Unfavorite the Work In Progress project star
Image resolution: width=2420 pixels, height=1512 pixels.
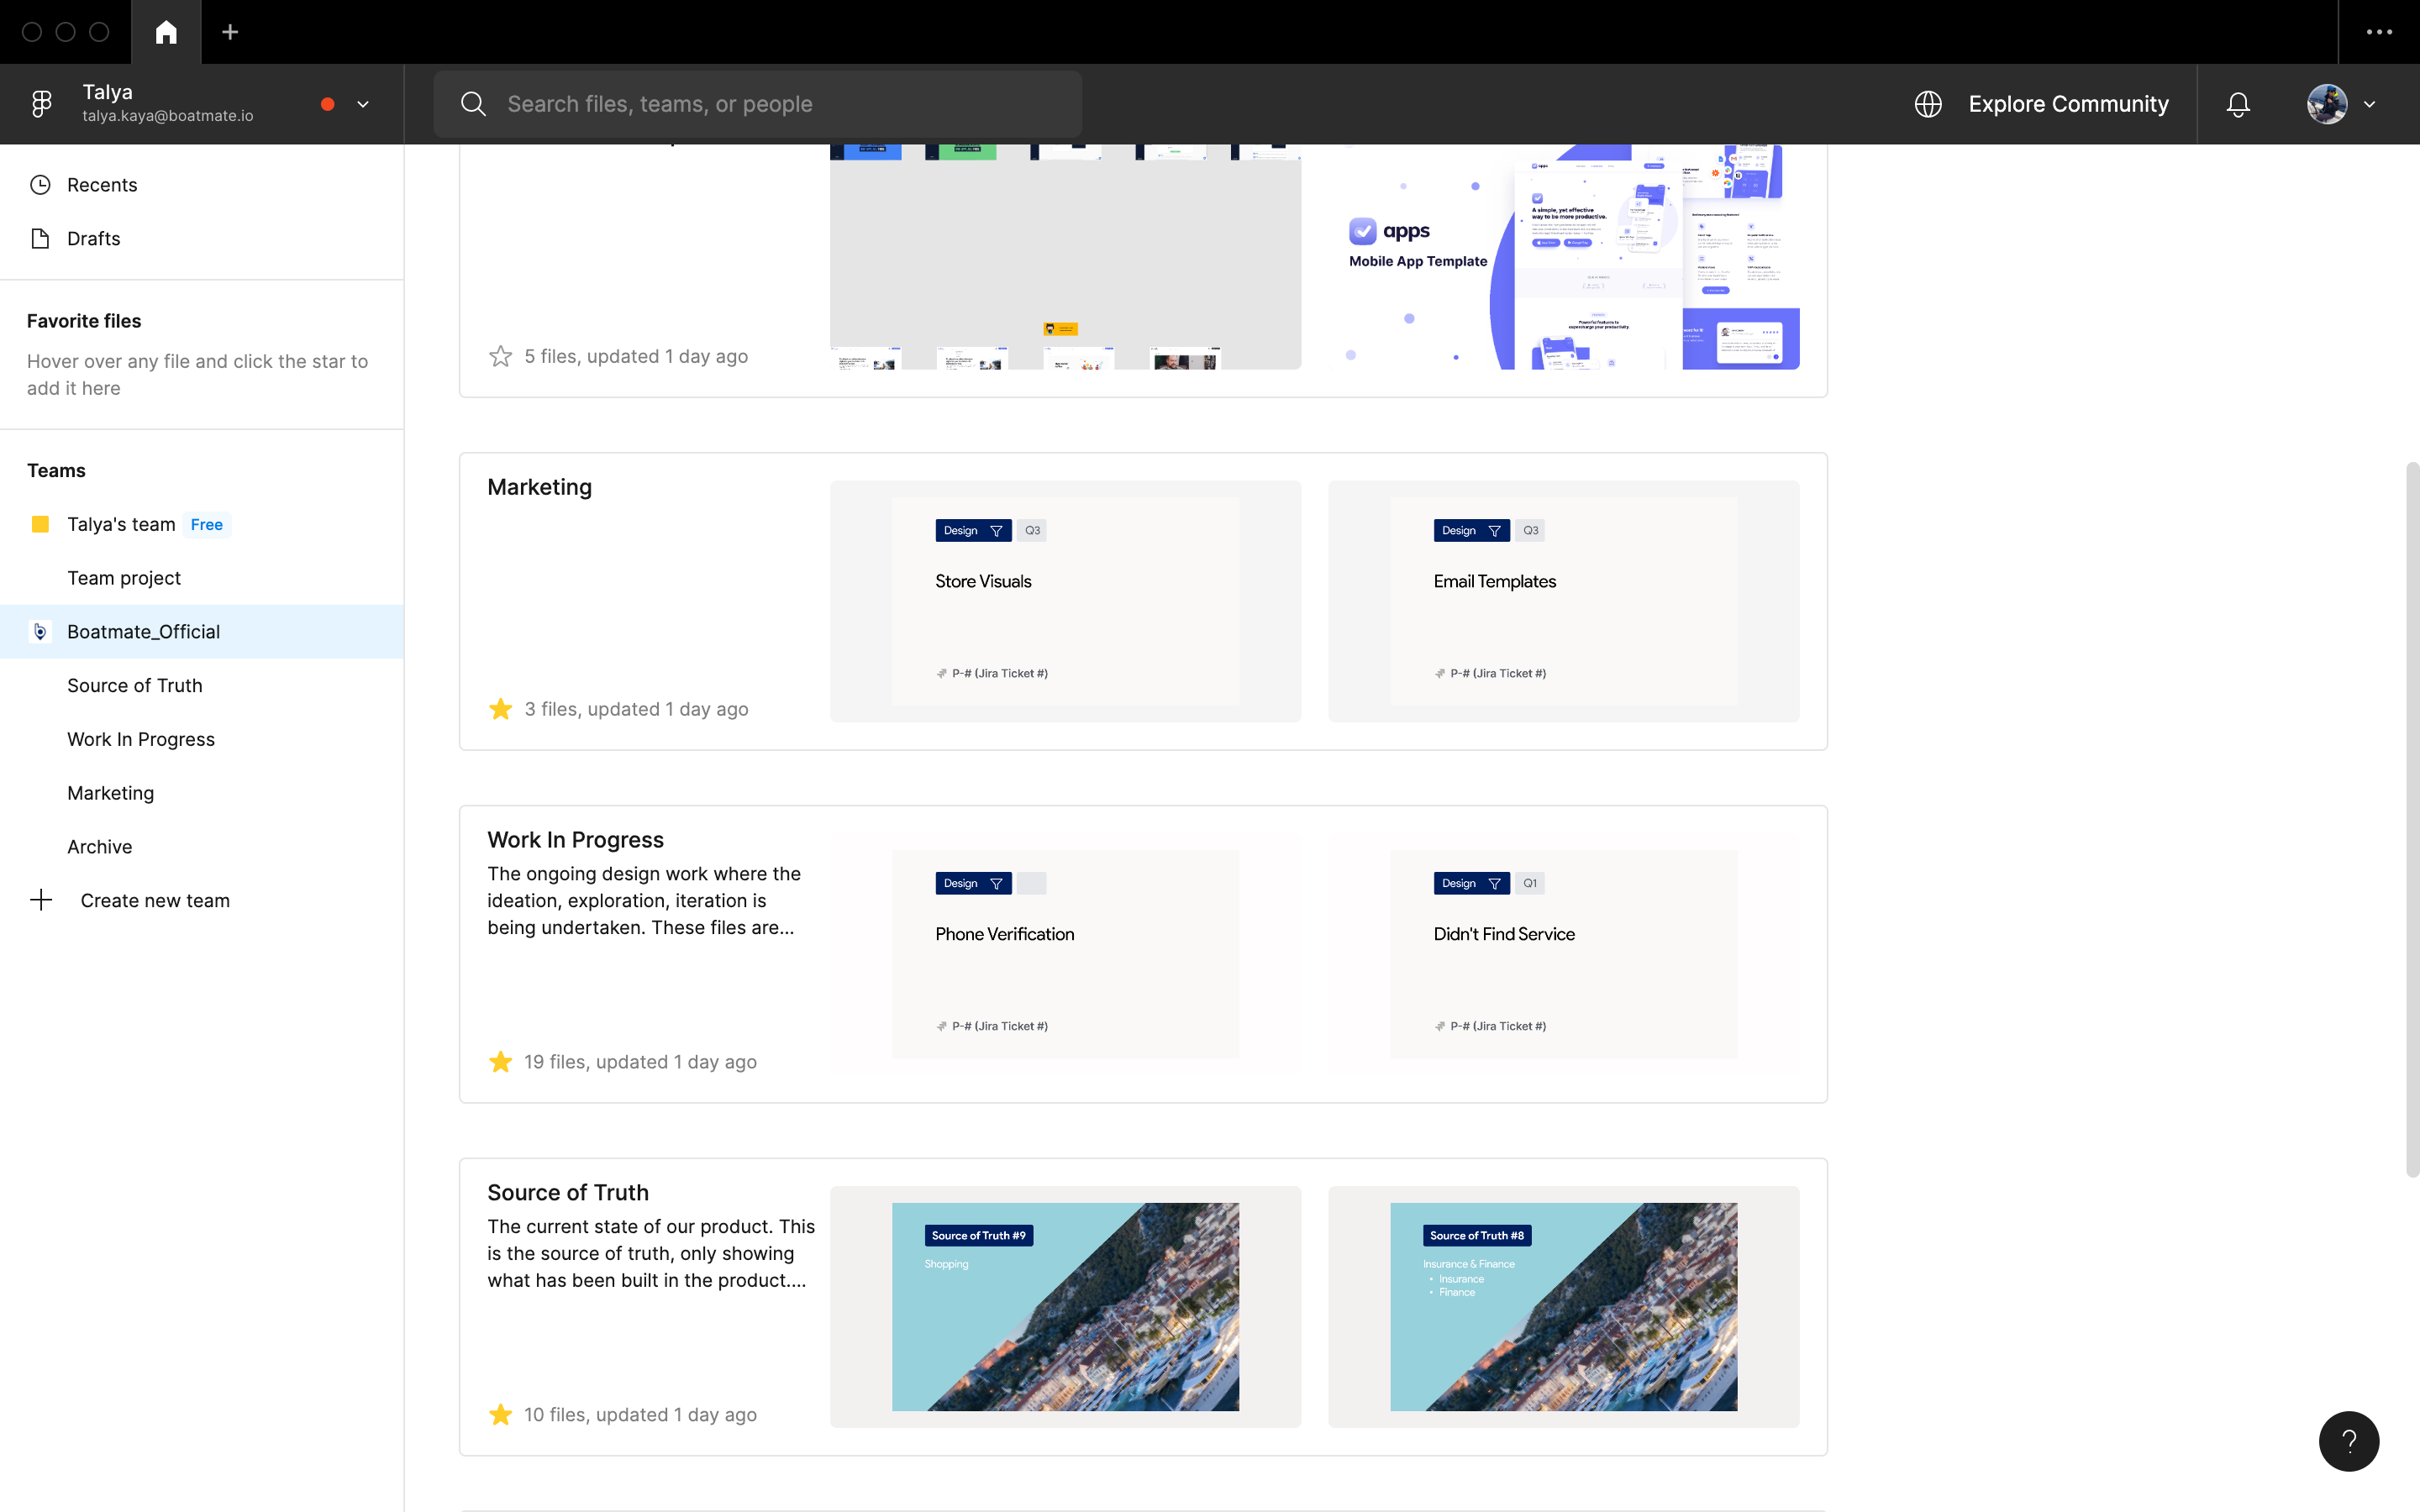[500, 1062]
